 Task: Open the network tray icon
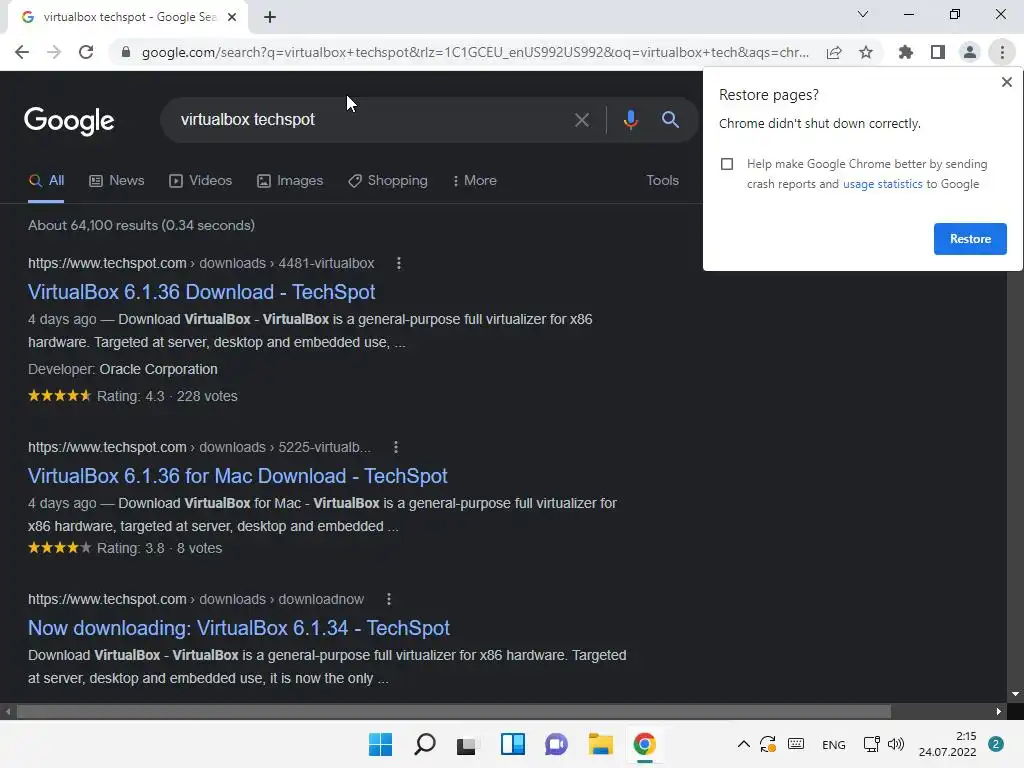pyautogui.click(x=871, y=744)
